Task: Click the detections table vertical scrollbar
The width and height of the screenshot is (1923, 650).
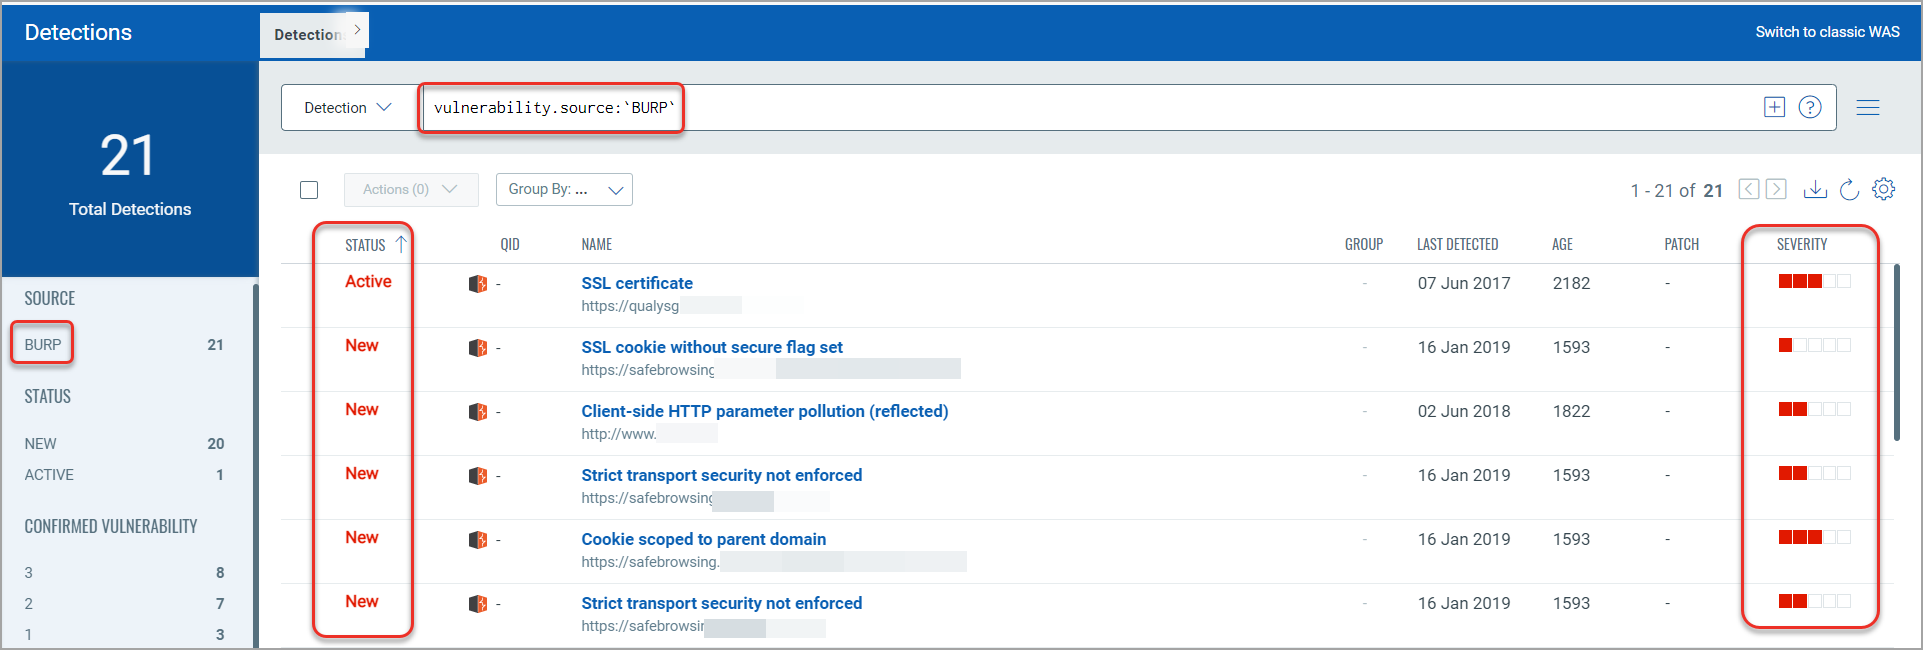Action: pyautogui.click(x=1897, y=352)
